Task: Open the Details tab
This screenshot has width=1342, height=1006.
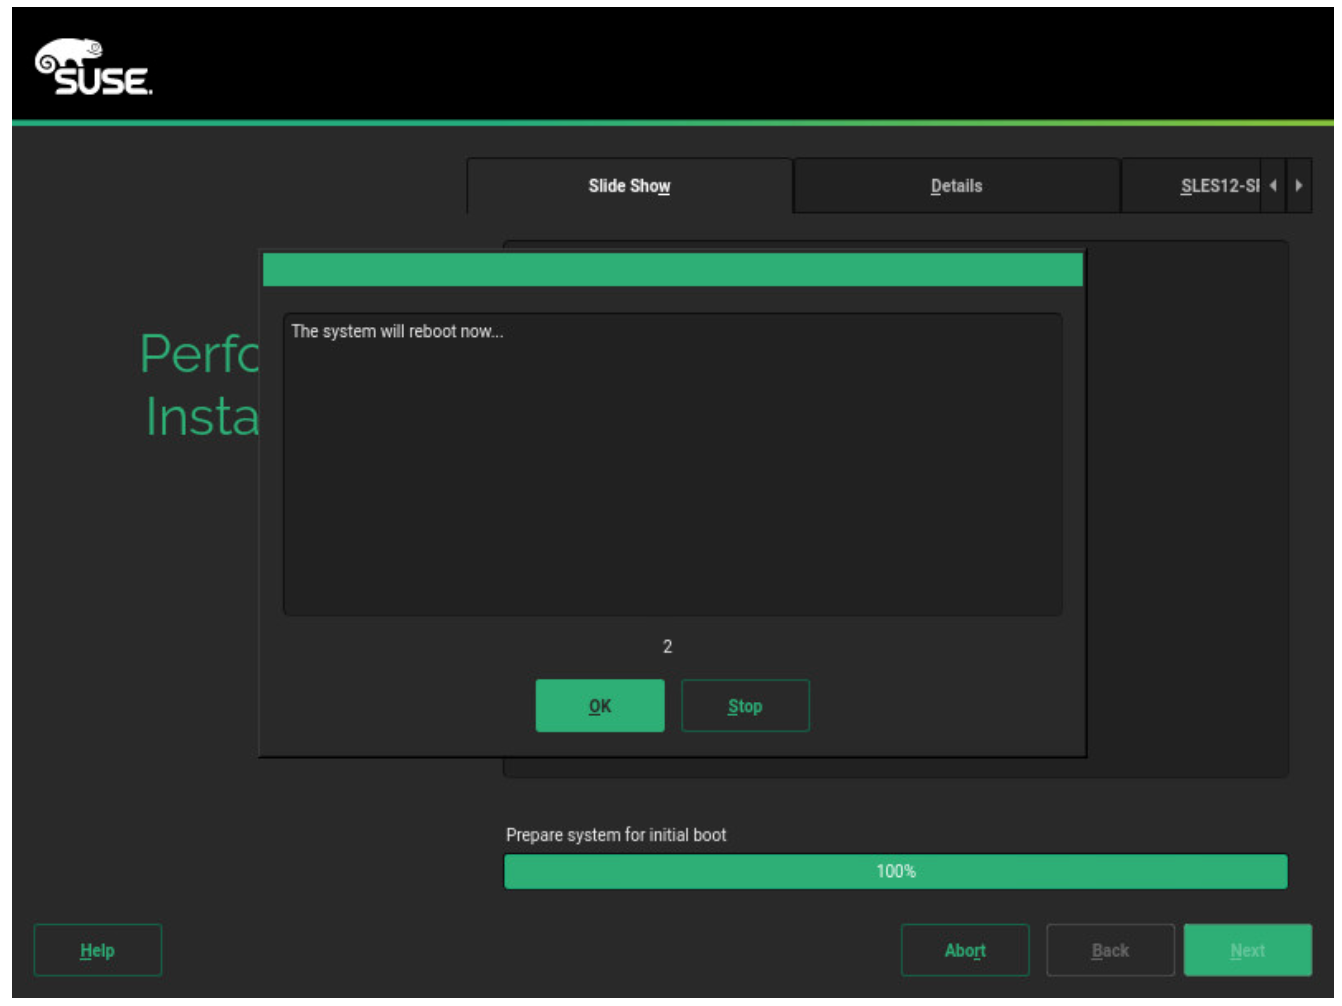Action: tap(956, 186)
